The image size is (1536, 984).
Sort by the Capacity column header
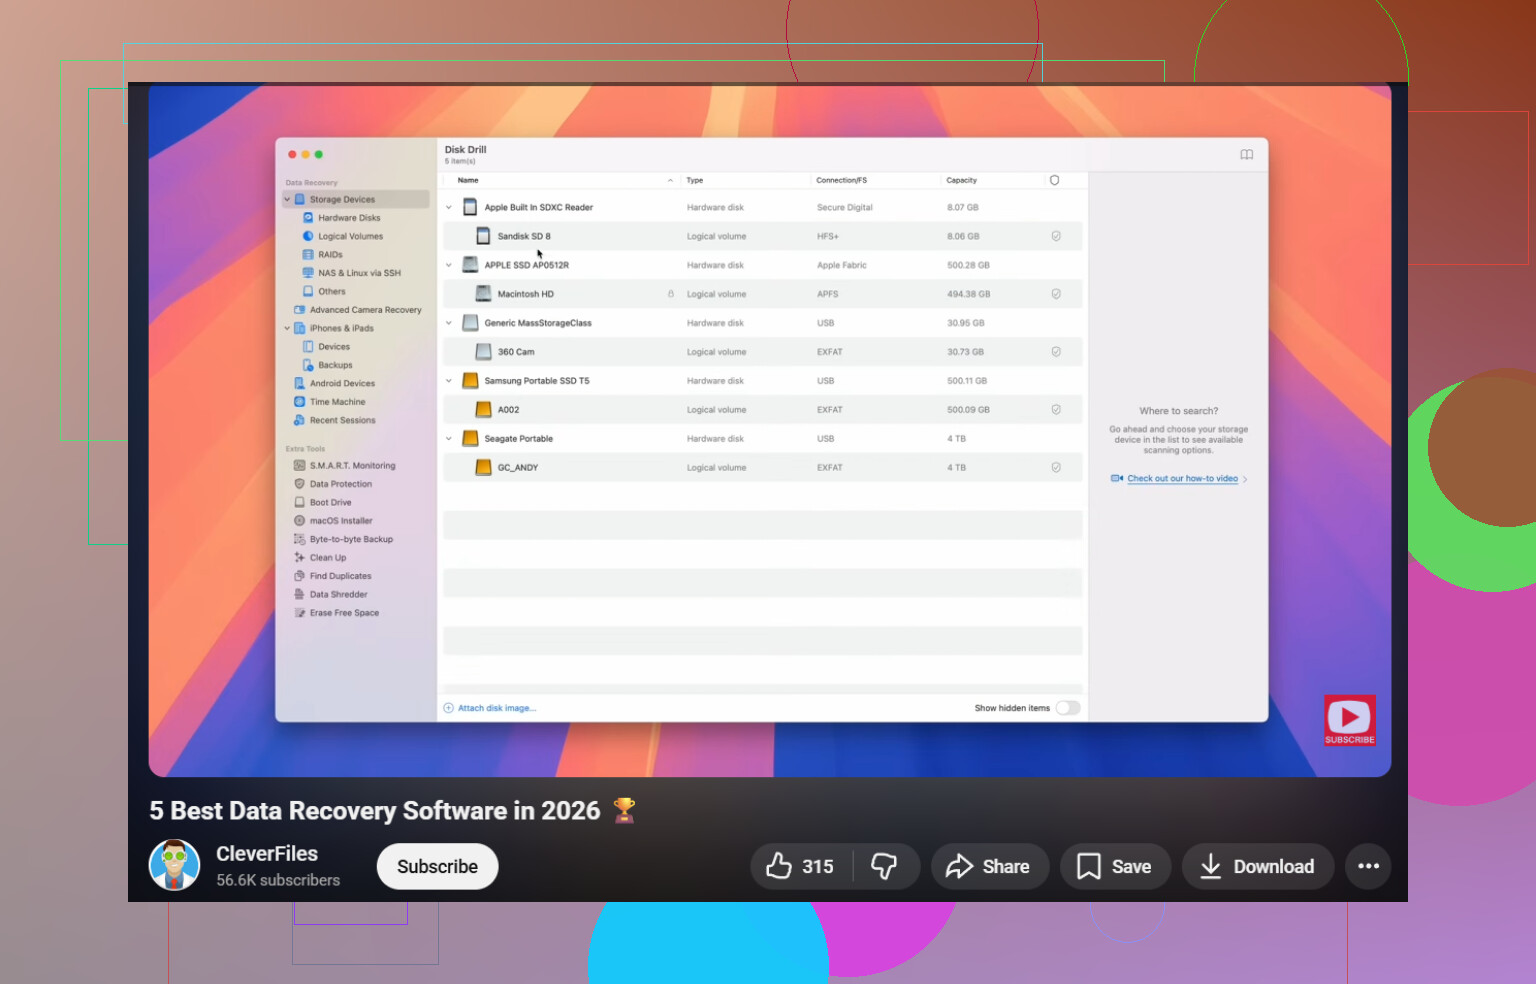[961, 181]
